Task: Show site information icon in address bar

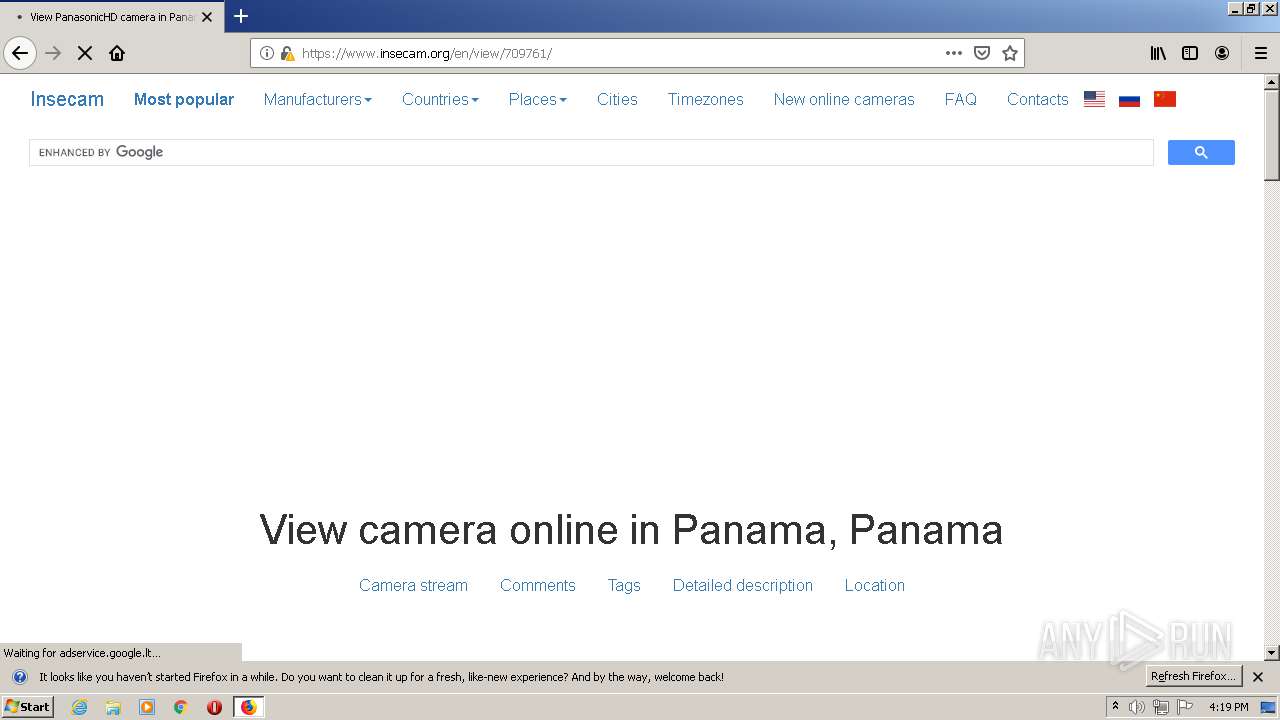Action: (267, 53)
